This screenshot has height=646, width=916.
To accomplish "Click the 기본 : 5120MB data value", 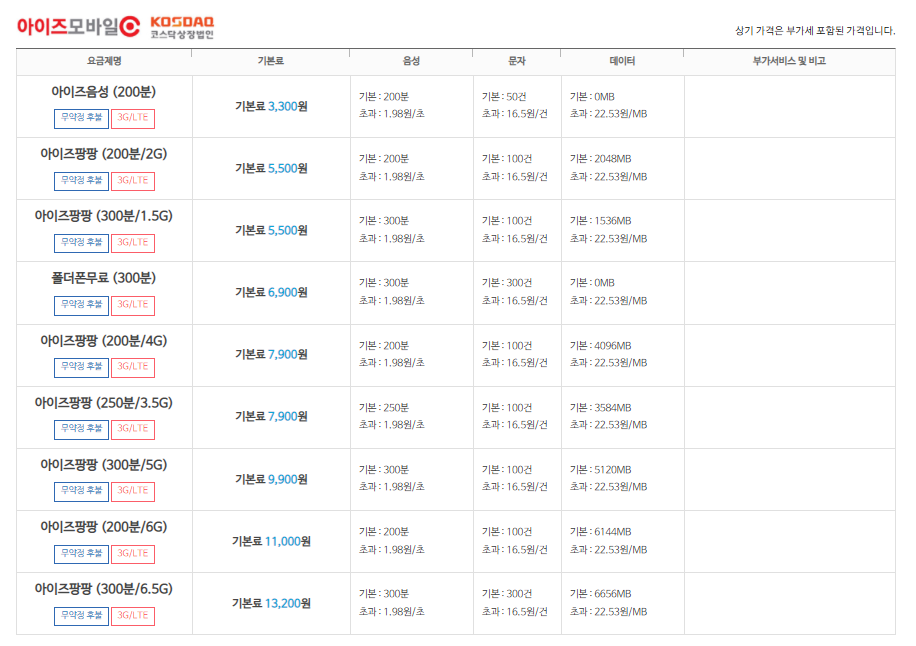I will 601,470.
